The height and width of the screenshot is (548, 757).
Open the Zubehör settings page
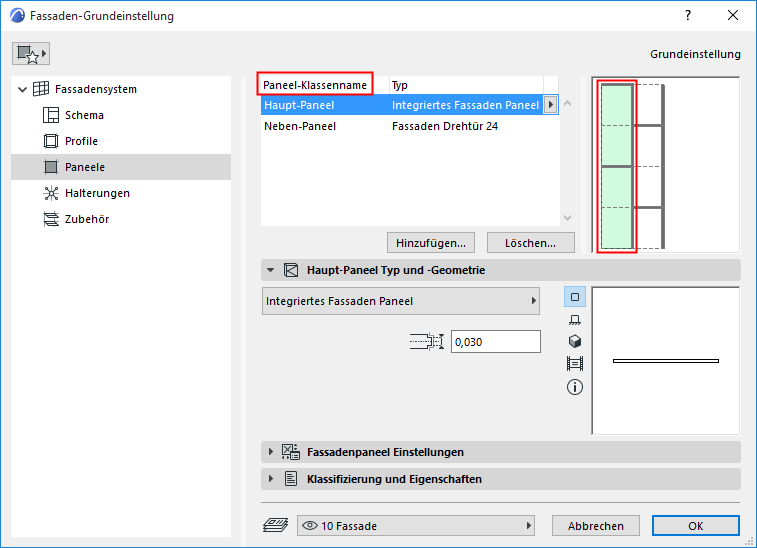[x=87, y=219]
